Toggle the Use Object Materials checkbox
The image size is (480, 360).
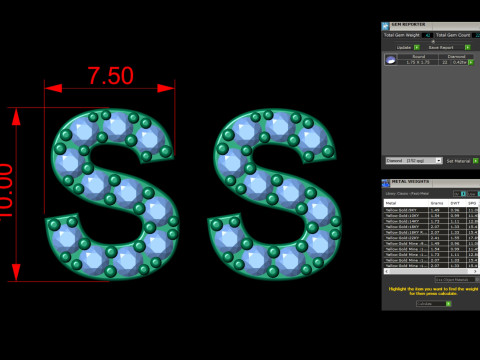point(477,279)
